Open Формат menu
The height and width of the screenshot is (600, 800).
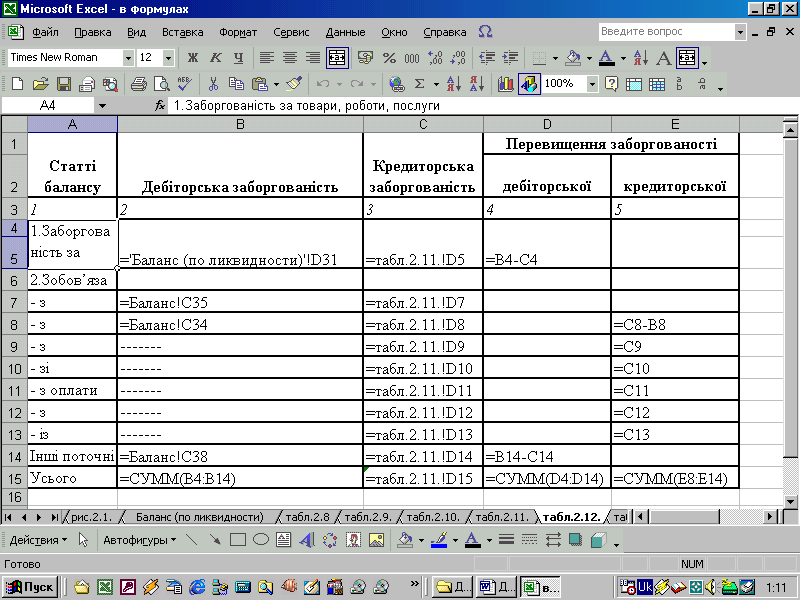[x=238, y=32]
